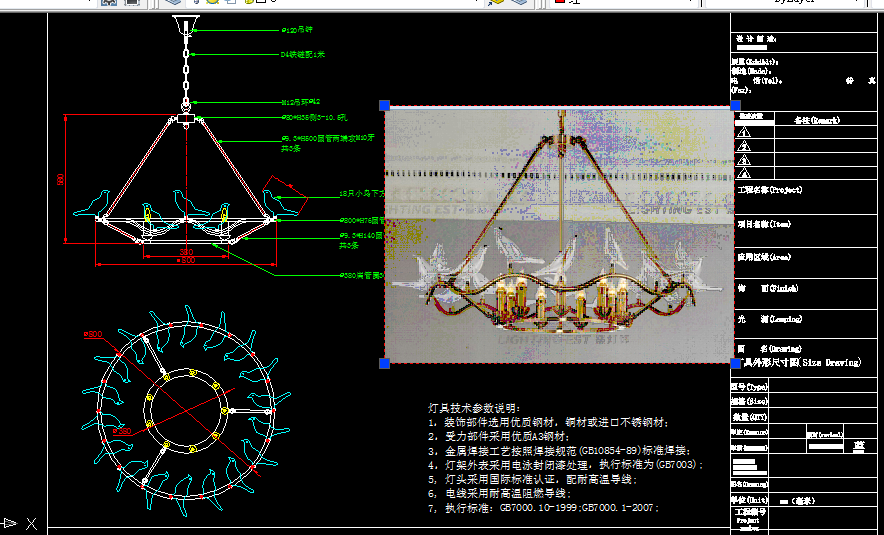Click the '应用区域(Area)' label
The width and height of the screenshot is (884, 535).
tap(764, 257)
